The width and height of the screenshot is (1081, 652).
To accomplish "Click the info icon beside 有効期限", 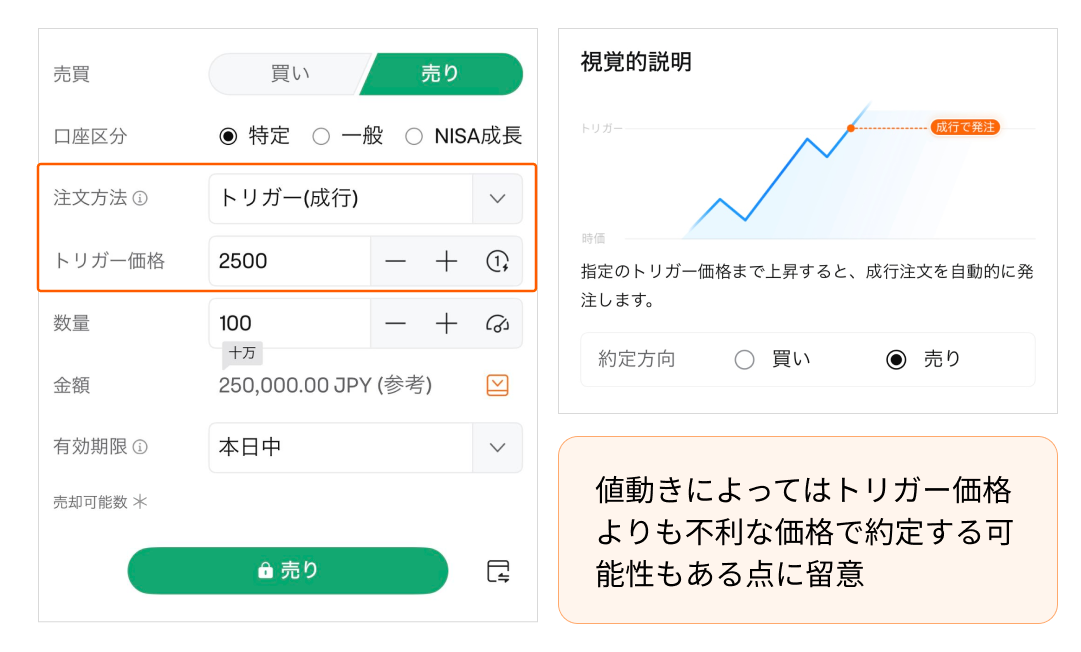I will coord(141,447).
